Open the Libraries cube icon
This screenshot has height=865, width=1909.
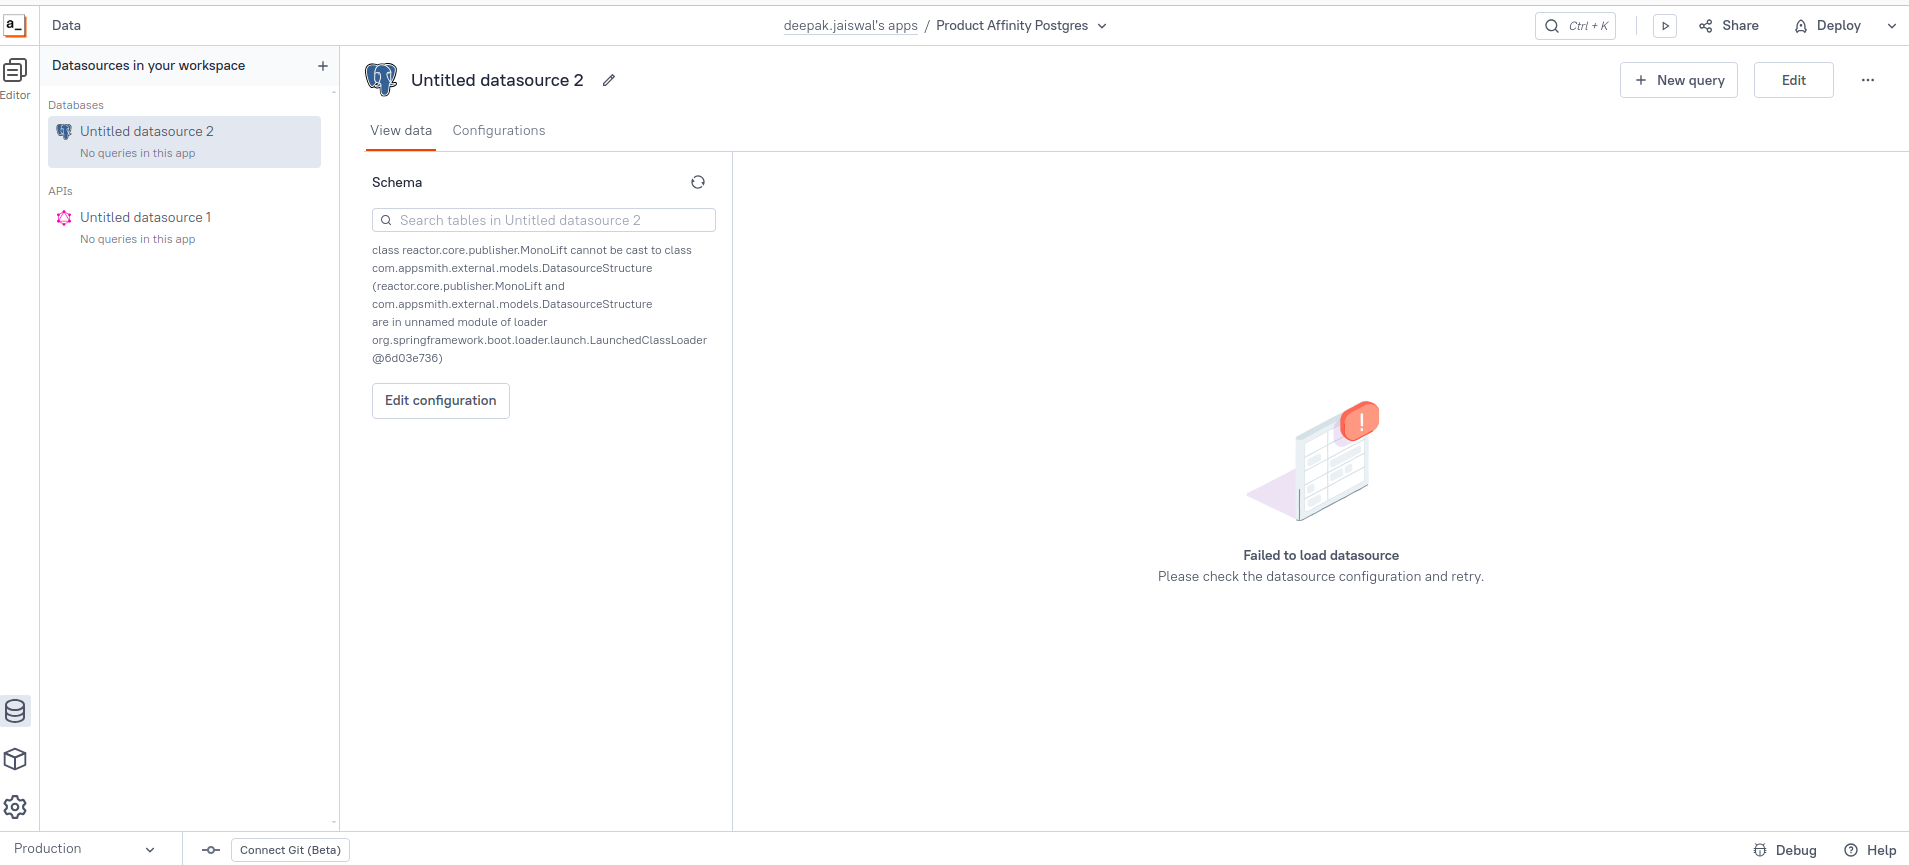click(x=15, y=759)
